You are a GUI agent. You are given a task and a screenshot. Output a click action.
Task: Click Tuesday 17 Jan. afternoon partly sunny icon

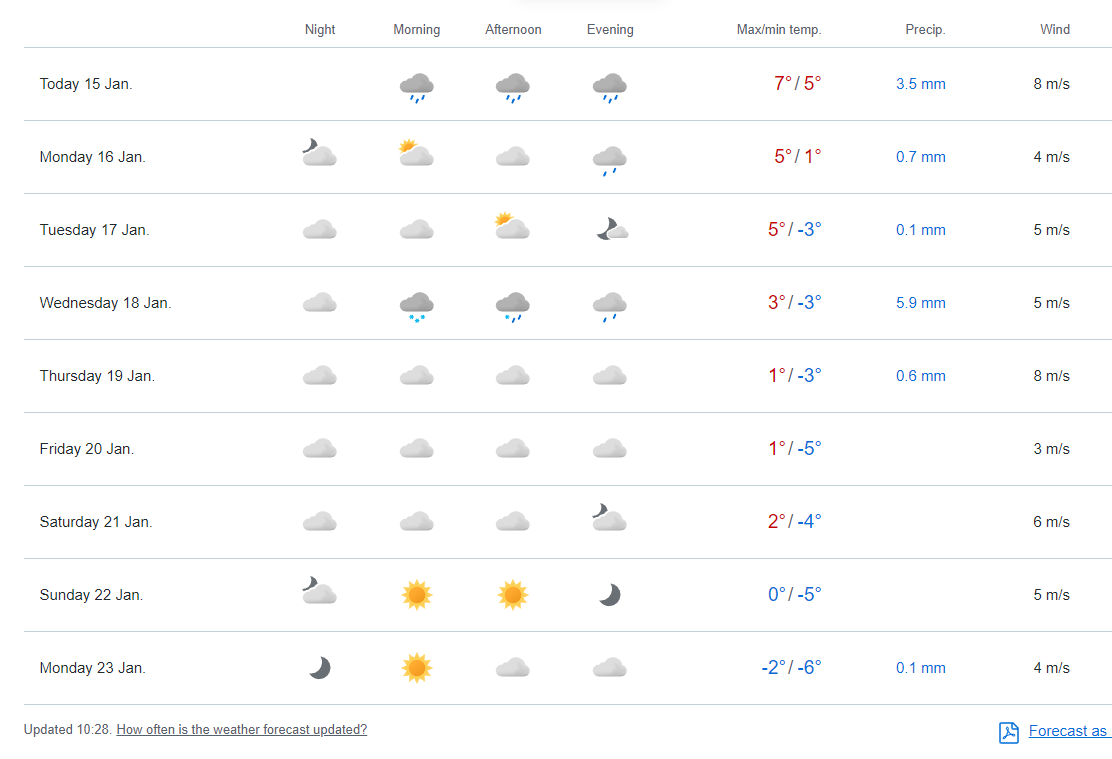click(x=512, y=227)
